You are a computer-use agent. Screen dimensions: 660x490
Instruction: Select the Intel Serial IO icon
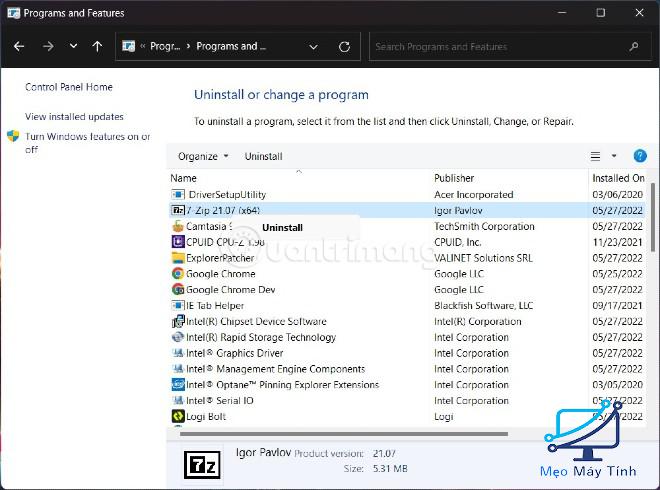[x=178, y=400]
